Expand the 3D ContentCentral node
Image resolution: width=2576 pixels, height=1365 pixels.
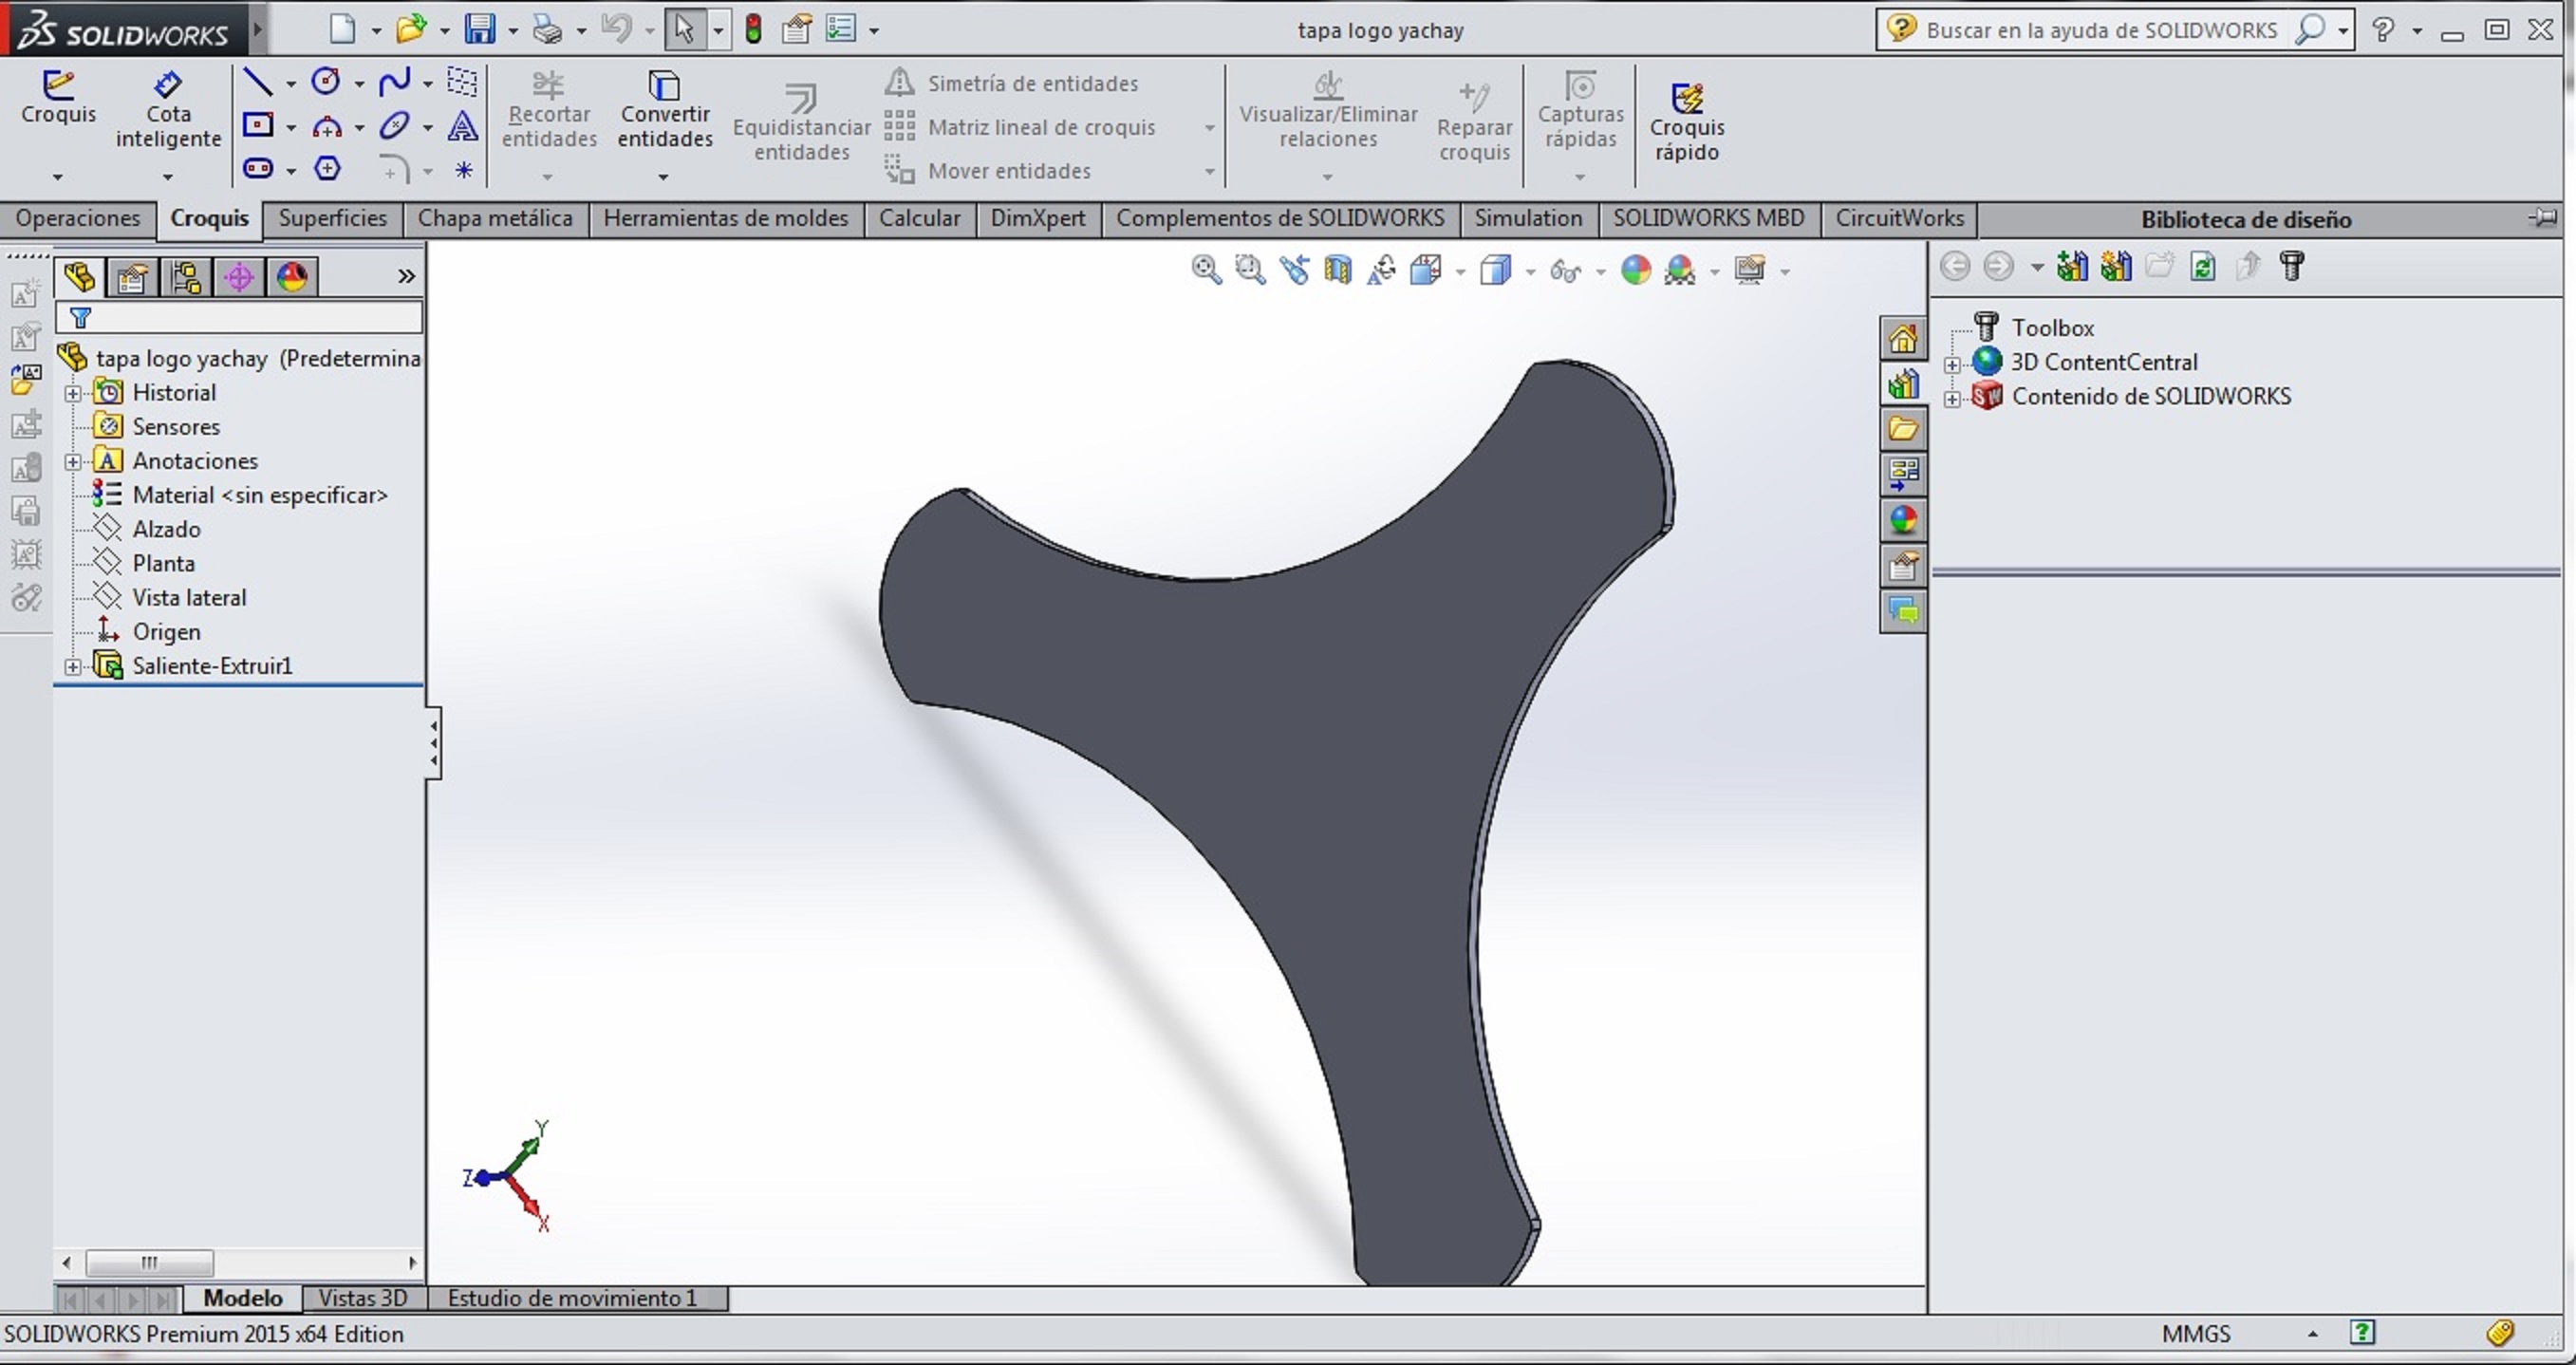(x=1952, y=364)
